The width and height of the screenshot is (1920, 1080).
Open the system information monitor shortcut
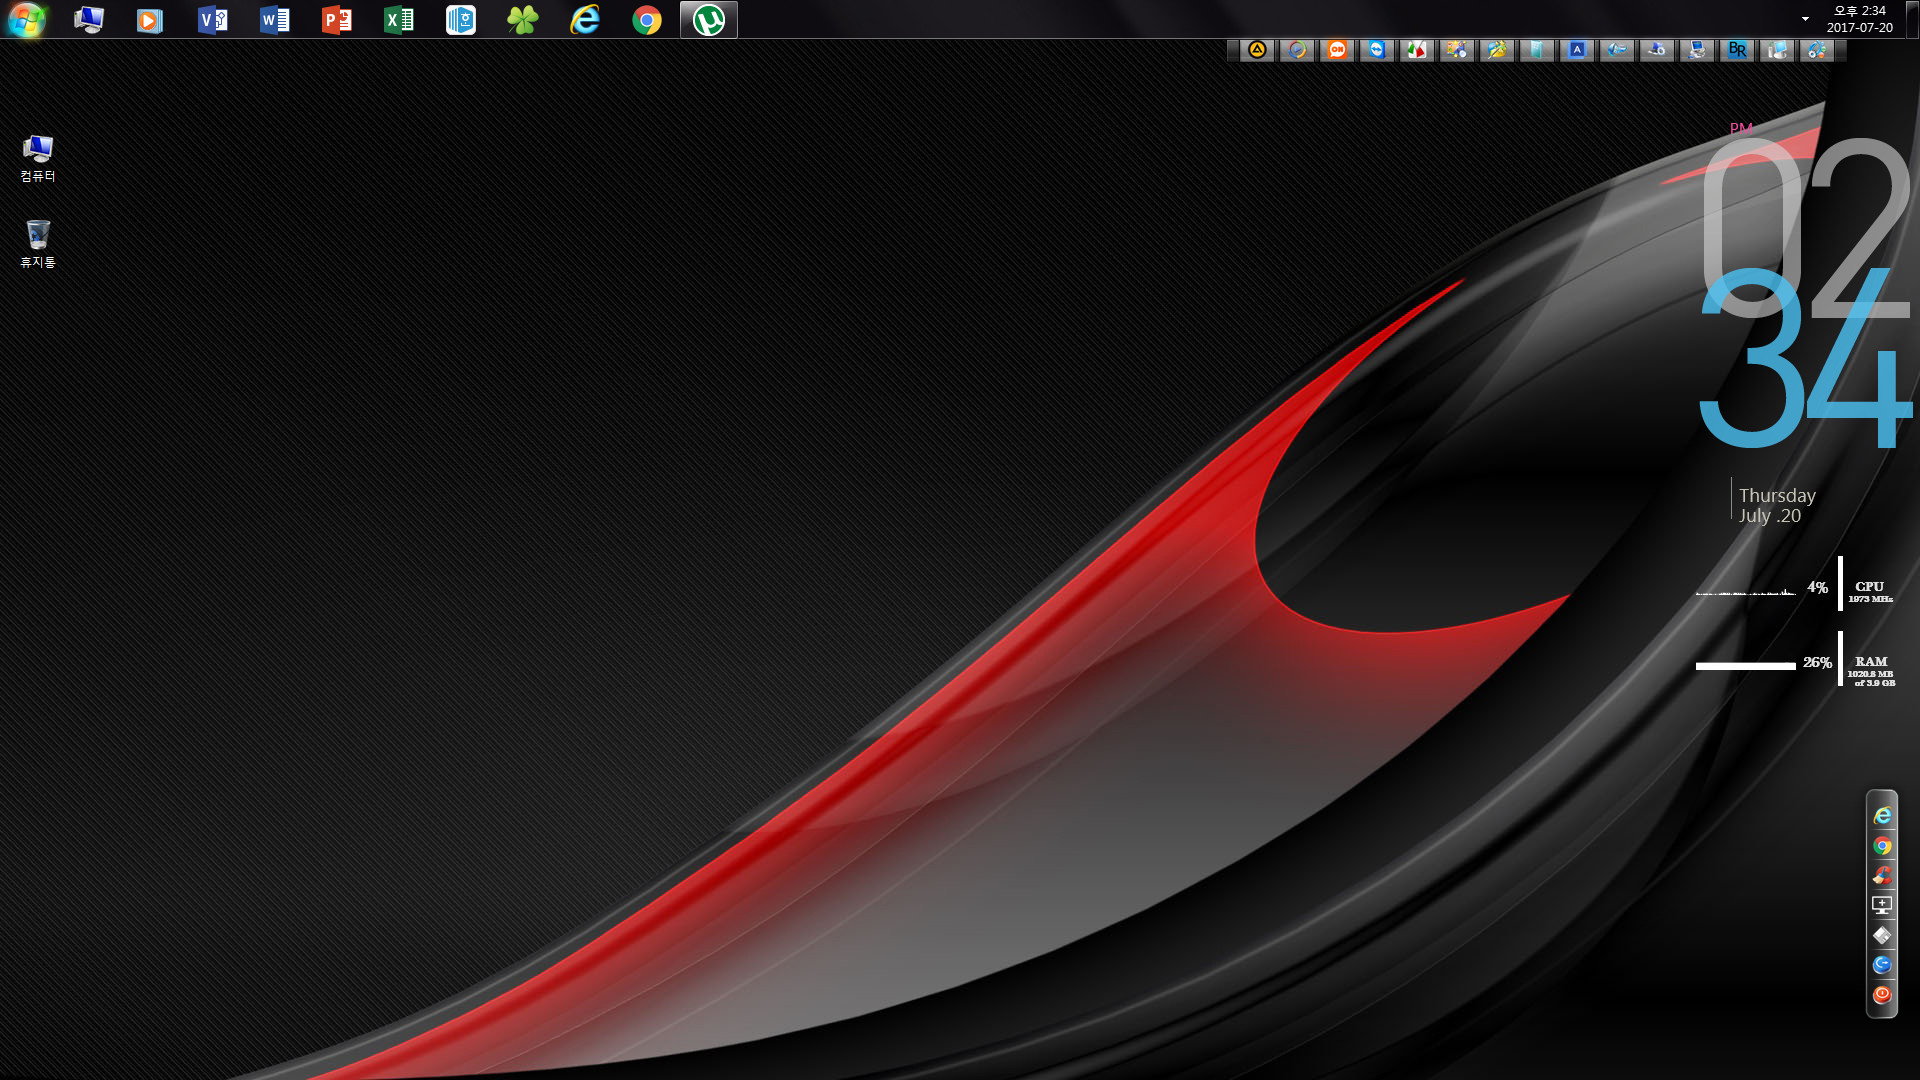1777,50
